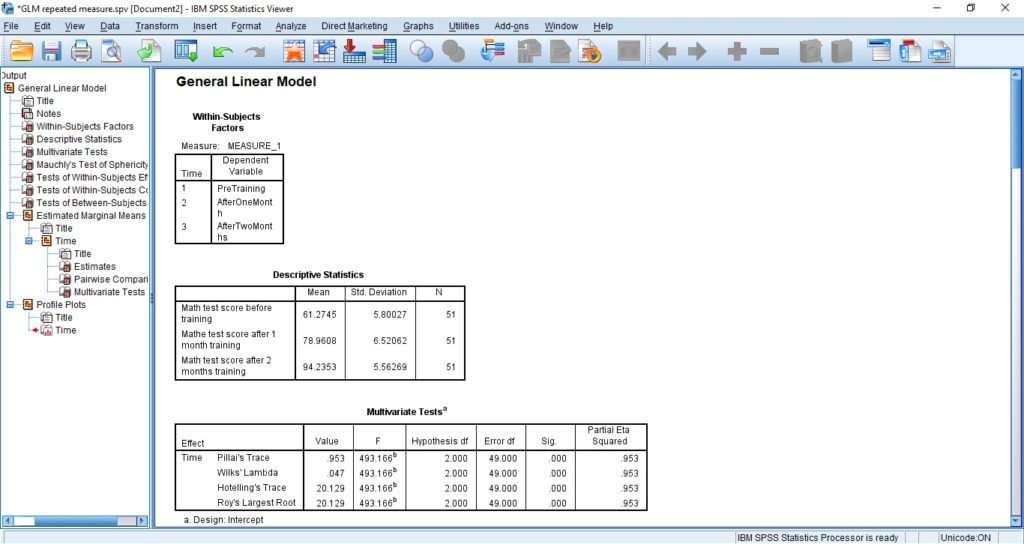Viewport: 1024px width, 544px height.
Task: Open Print Preview from the toolbar
Action: coord(111,51)
